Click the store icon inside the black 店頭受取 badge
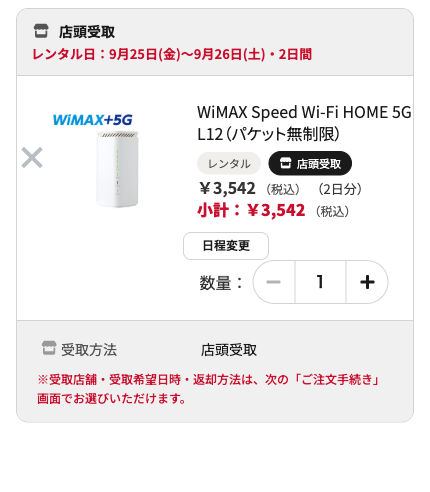 pyautogui.click(x=285, y=163)
